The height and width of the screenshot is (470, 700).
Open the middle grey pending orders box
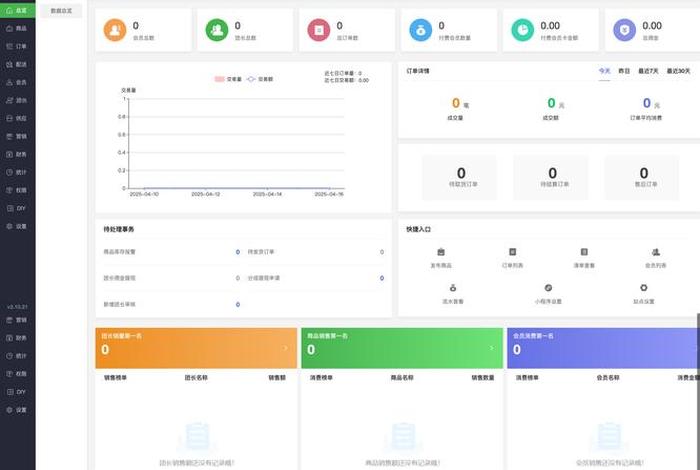coord(551,177)
